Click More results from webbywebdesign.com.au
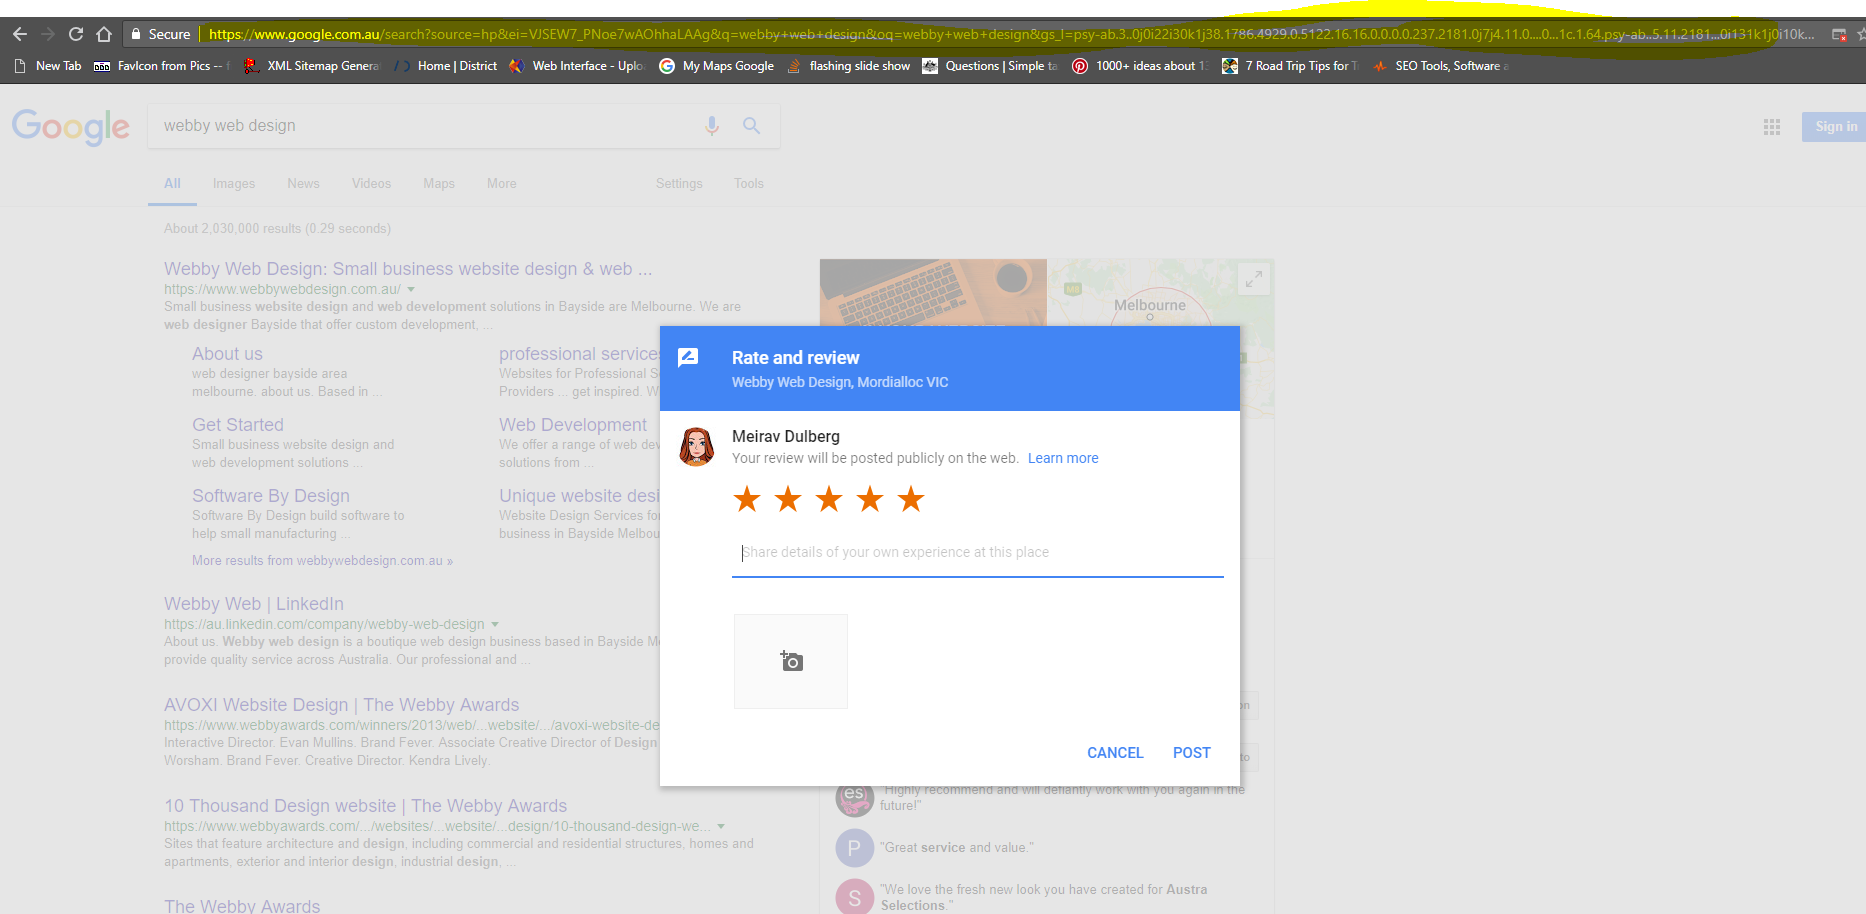 (x=322, y=561)
